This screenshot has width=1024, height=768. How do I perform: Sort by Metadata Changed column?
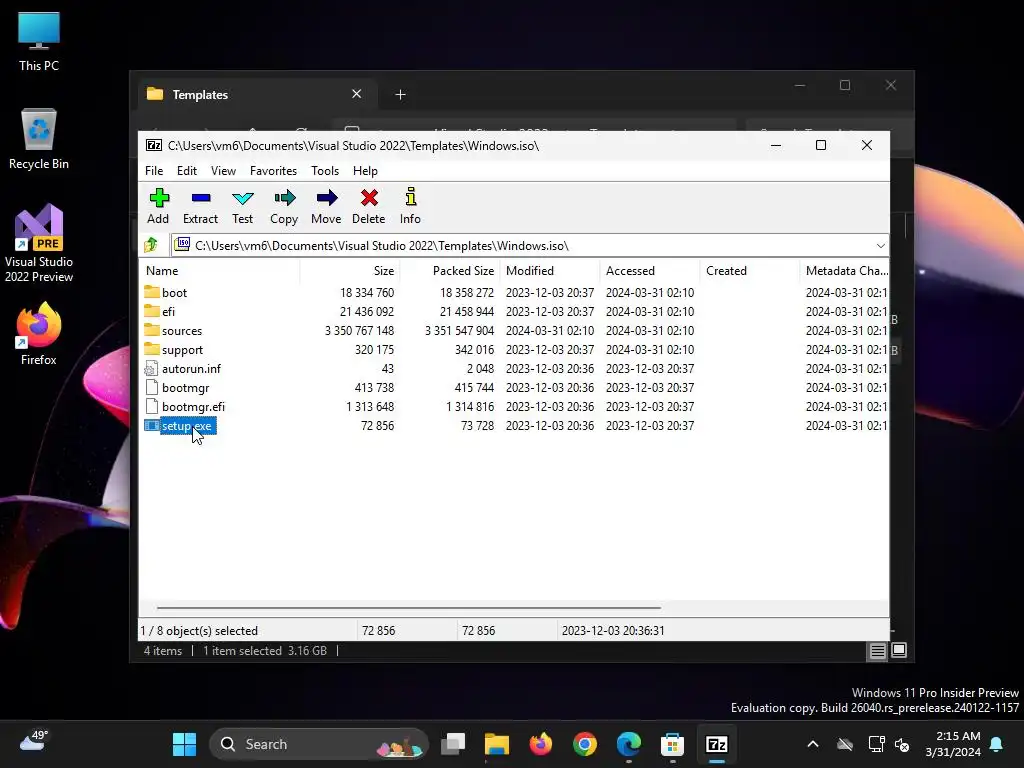(845, 270)
